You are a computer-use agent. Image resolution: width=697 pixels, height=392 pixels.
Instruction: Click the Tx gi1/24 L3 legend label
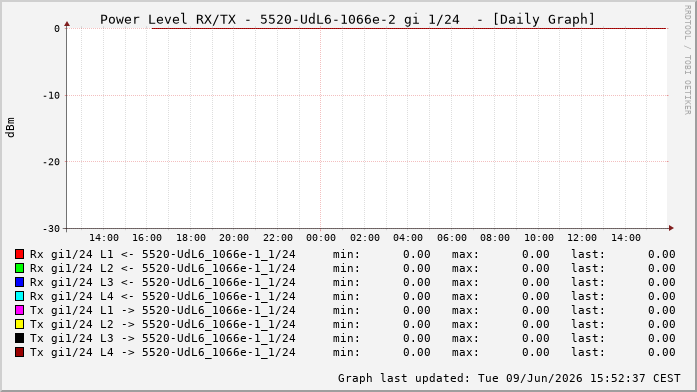162,338
